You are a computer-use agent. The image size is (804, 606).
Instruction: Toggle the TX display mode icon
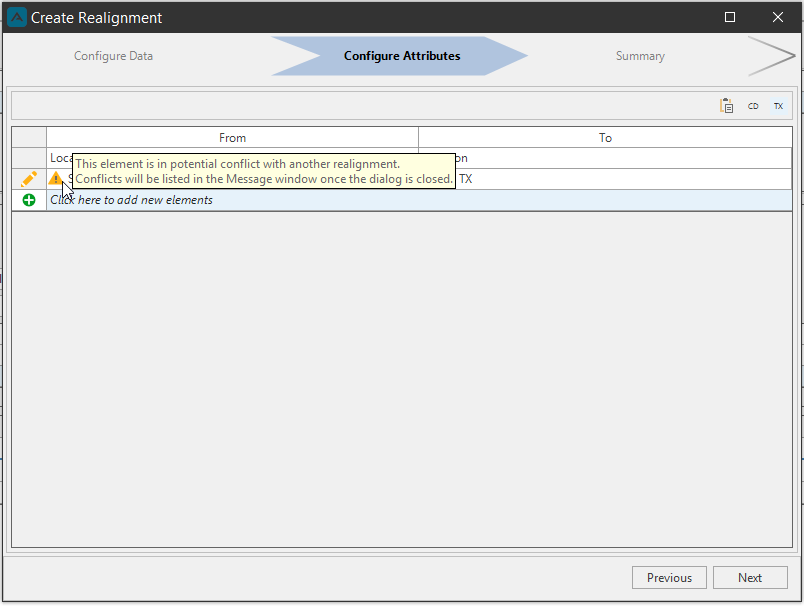[778, 106]
